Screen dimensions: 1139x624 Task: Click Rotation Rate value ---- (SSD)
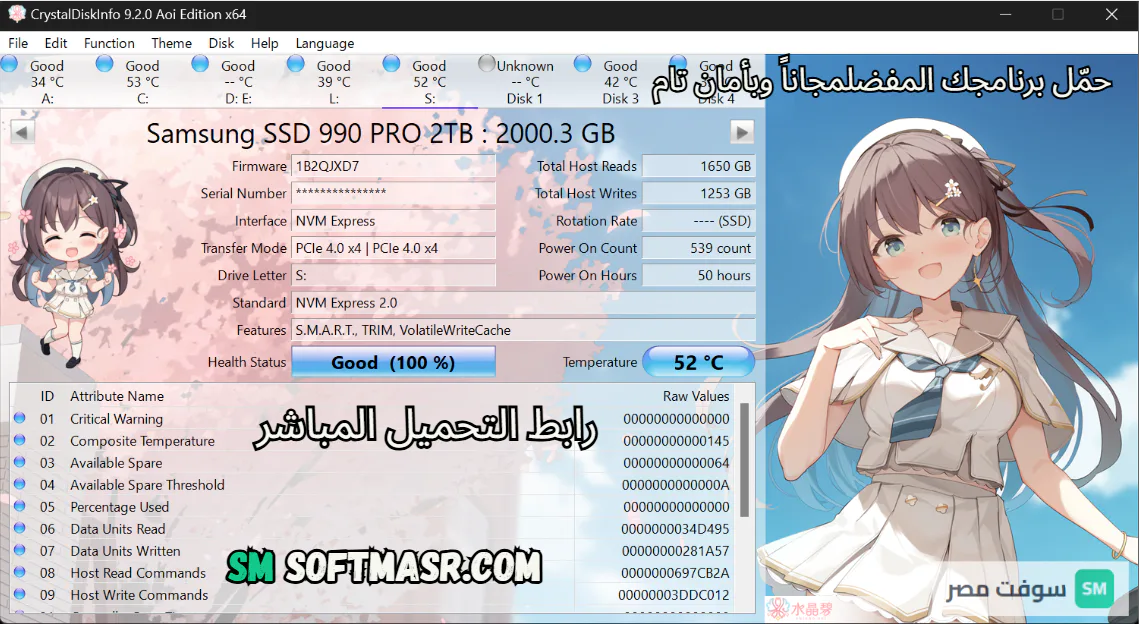click(x=698, y=221)
